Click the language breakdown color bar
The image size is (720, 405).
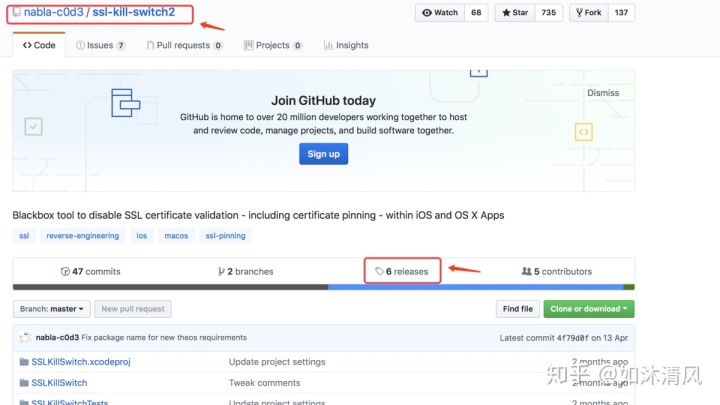(324, 287)
